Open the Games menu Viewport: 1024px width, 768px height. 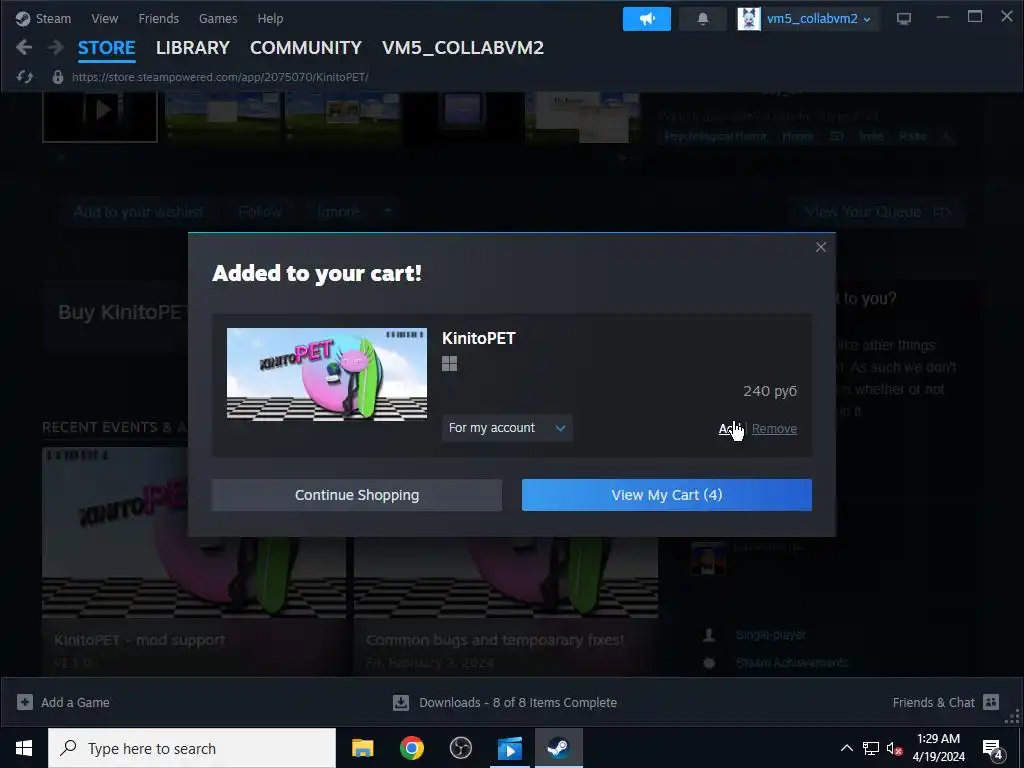(x=218, y=19)
